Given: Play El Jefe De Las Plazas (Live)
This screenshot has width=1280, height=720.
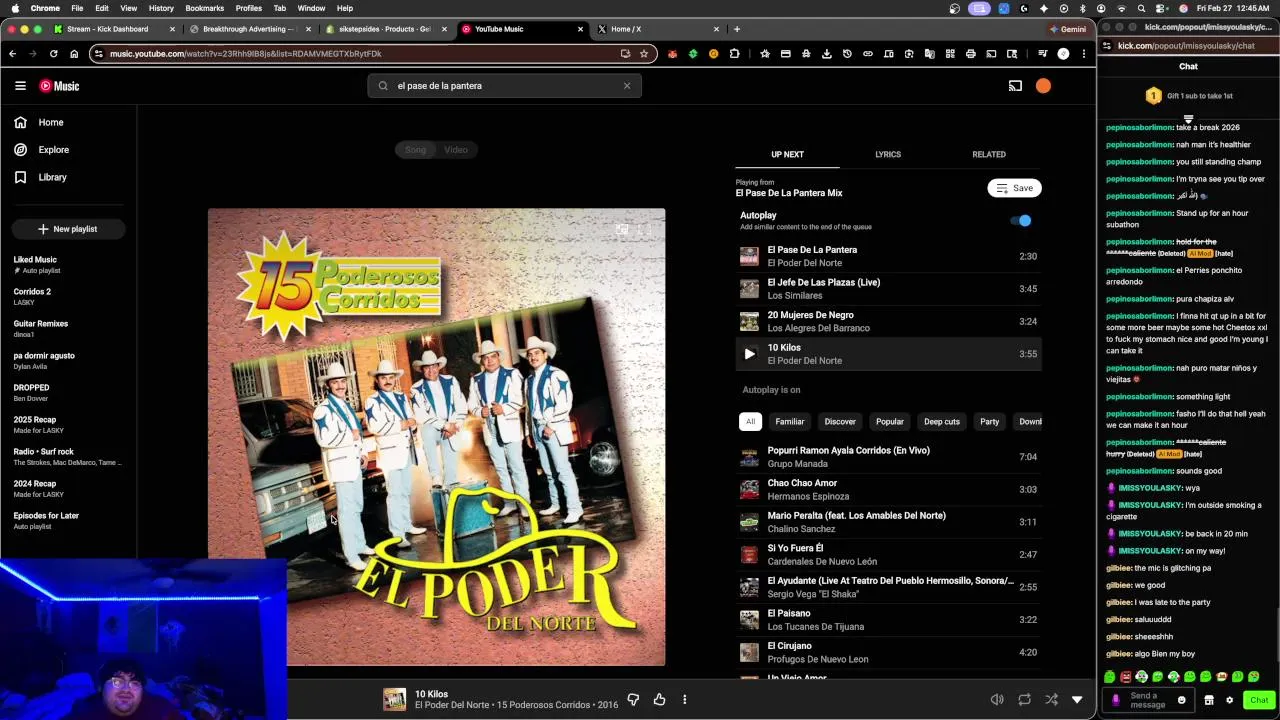Looking at the screenshot, I should tap(888, 289).
